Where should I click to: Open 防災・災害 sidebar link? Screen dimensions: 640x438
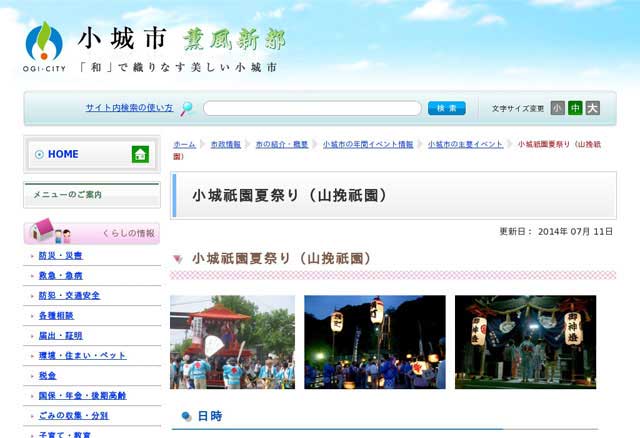point(60,256)
